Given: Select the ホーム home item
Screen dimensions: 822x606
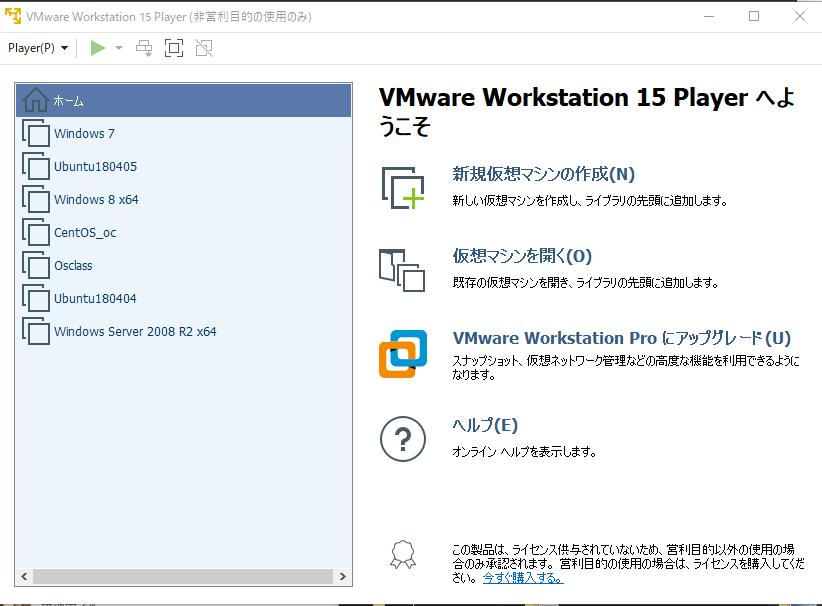Looking at the screenshot, I should pos(183,100).
